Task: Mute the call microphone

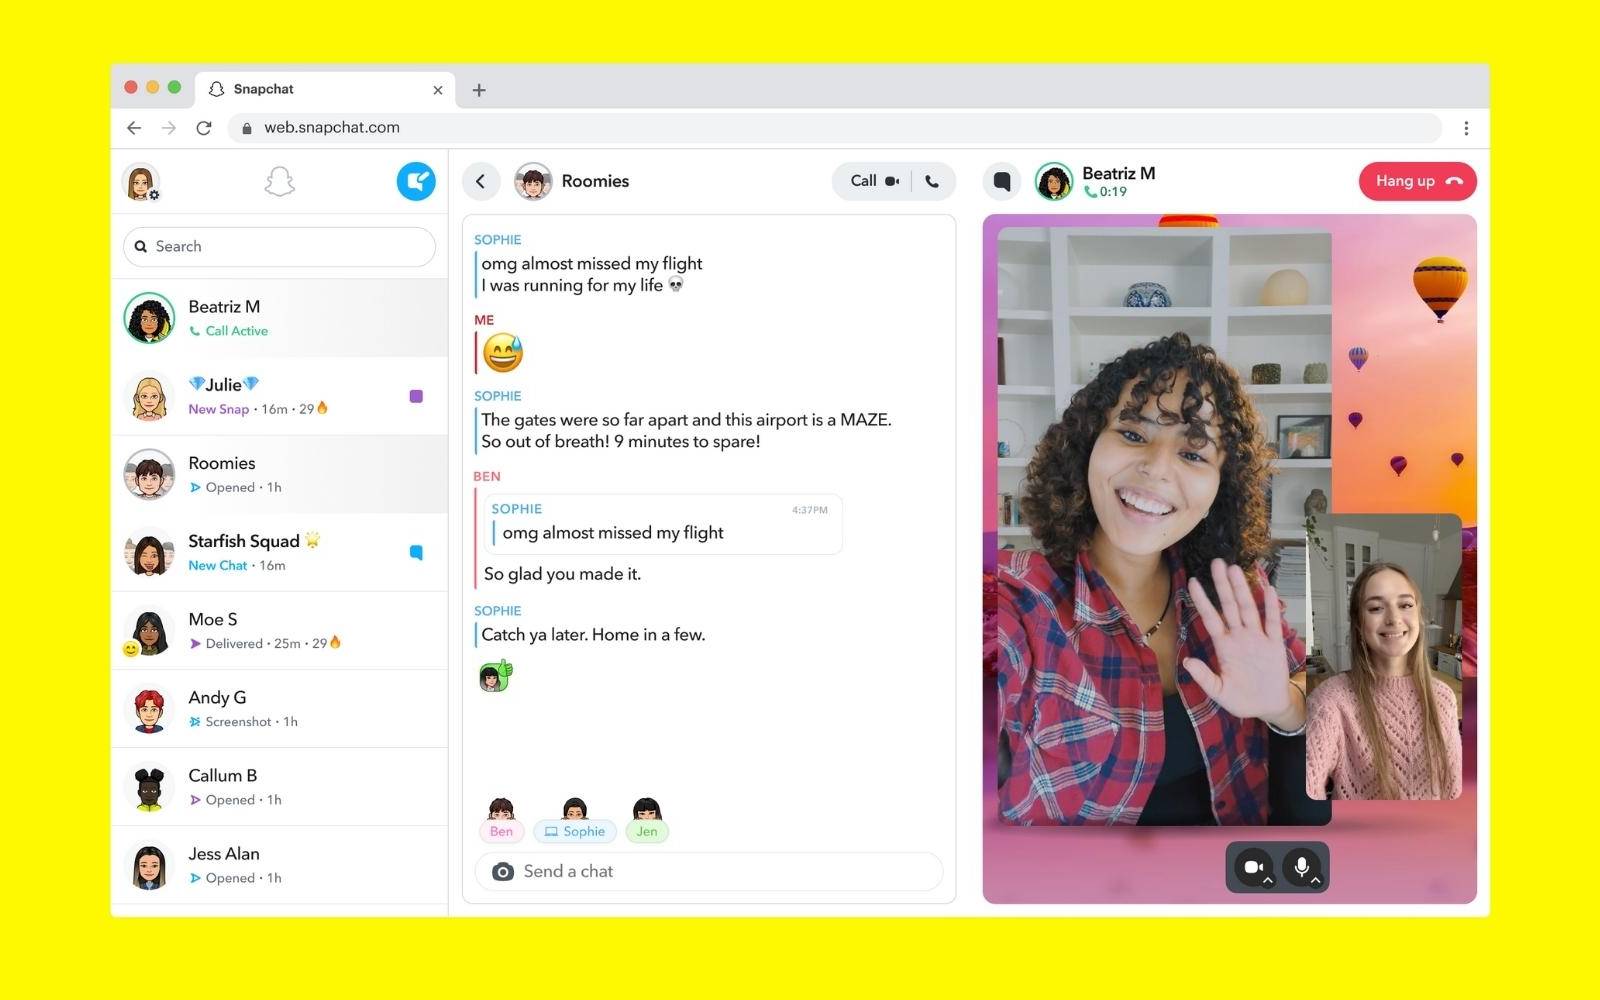Action: (x=1301, y=866)
